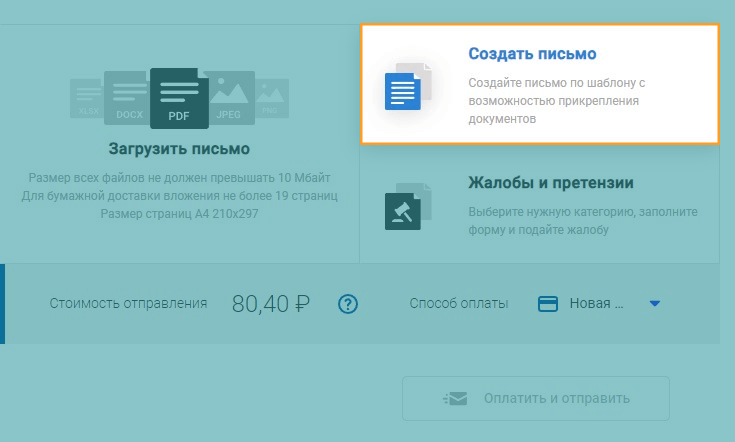Click the Стоимость отправления label

click(x=128, y=303)
